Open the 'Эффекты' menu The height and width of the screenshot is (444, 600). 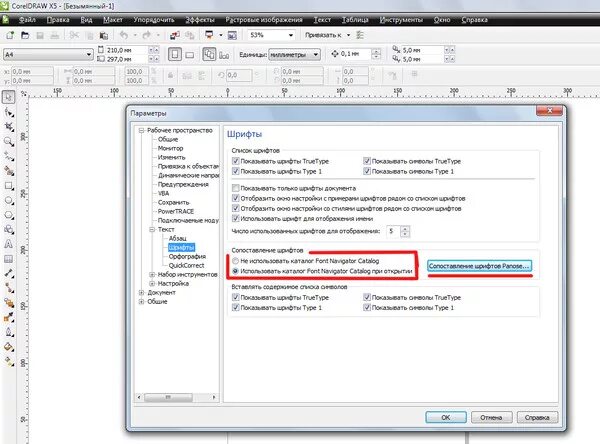pyautogui.click(x=200, y=20)
